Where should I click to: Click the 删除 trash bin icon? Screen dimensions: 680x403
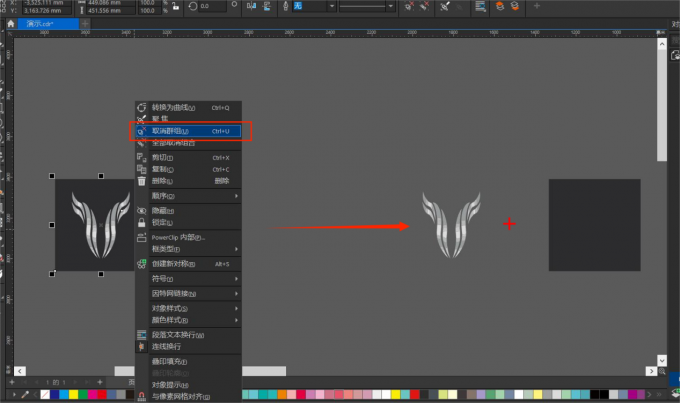pos(142,181)
